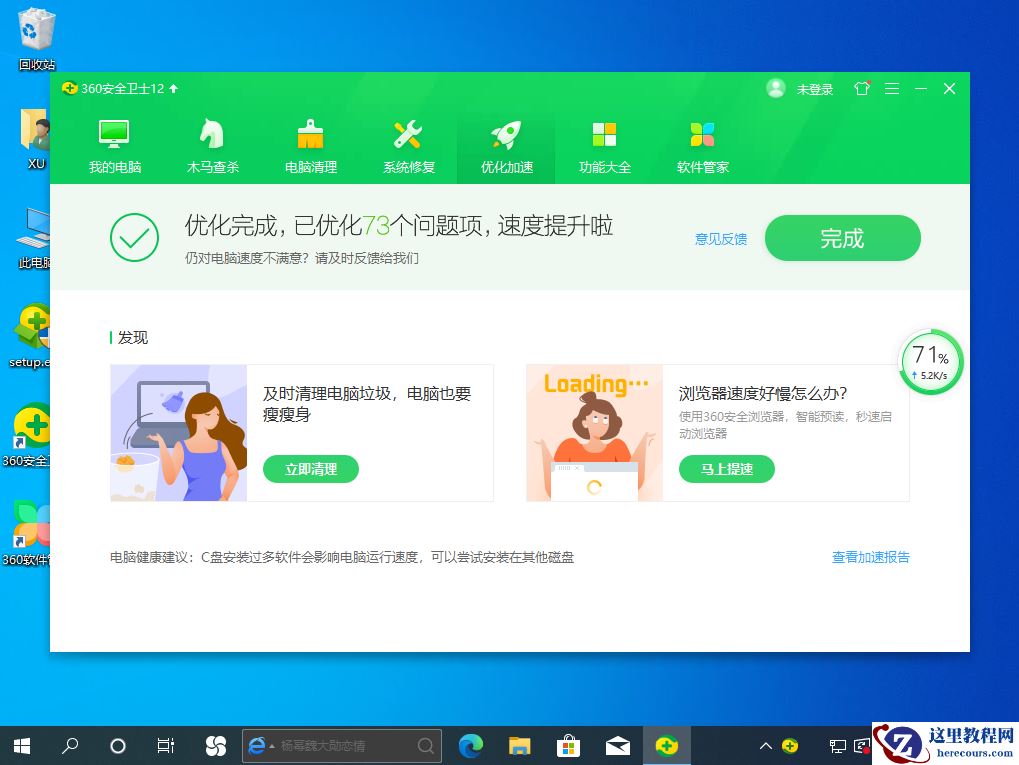
Task: Click the 71% acceleration ball widget
Action: coord(929,362)
